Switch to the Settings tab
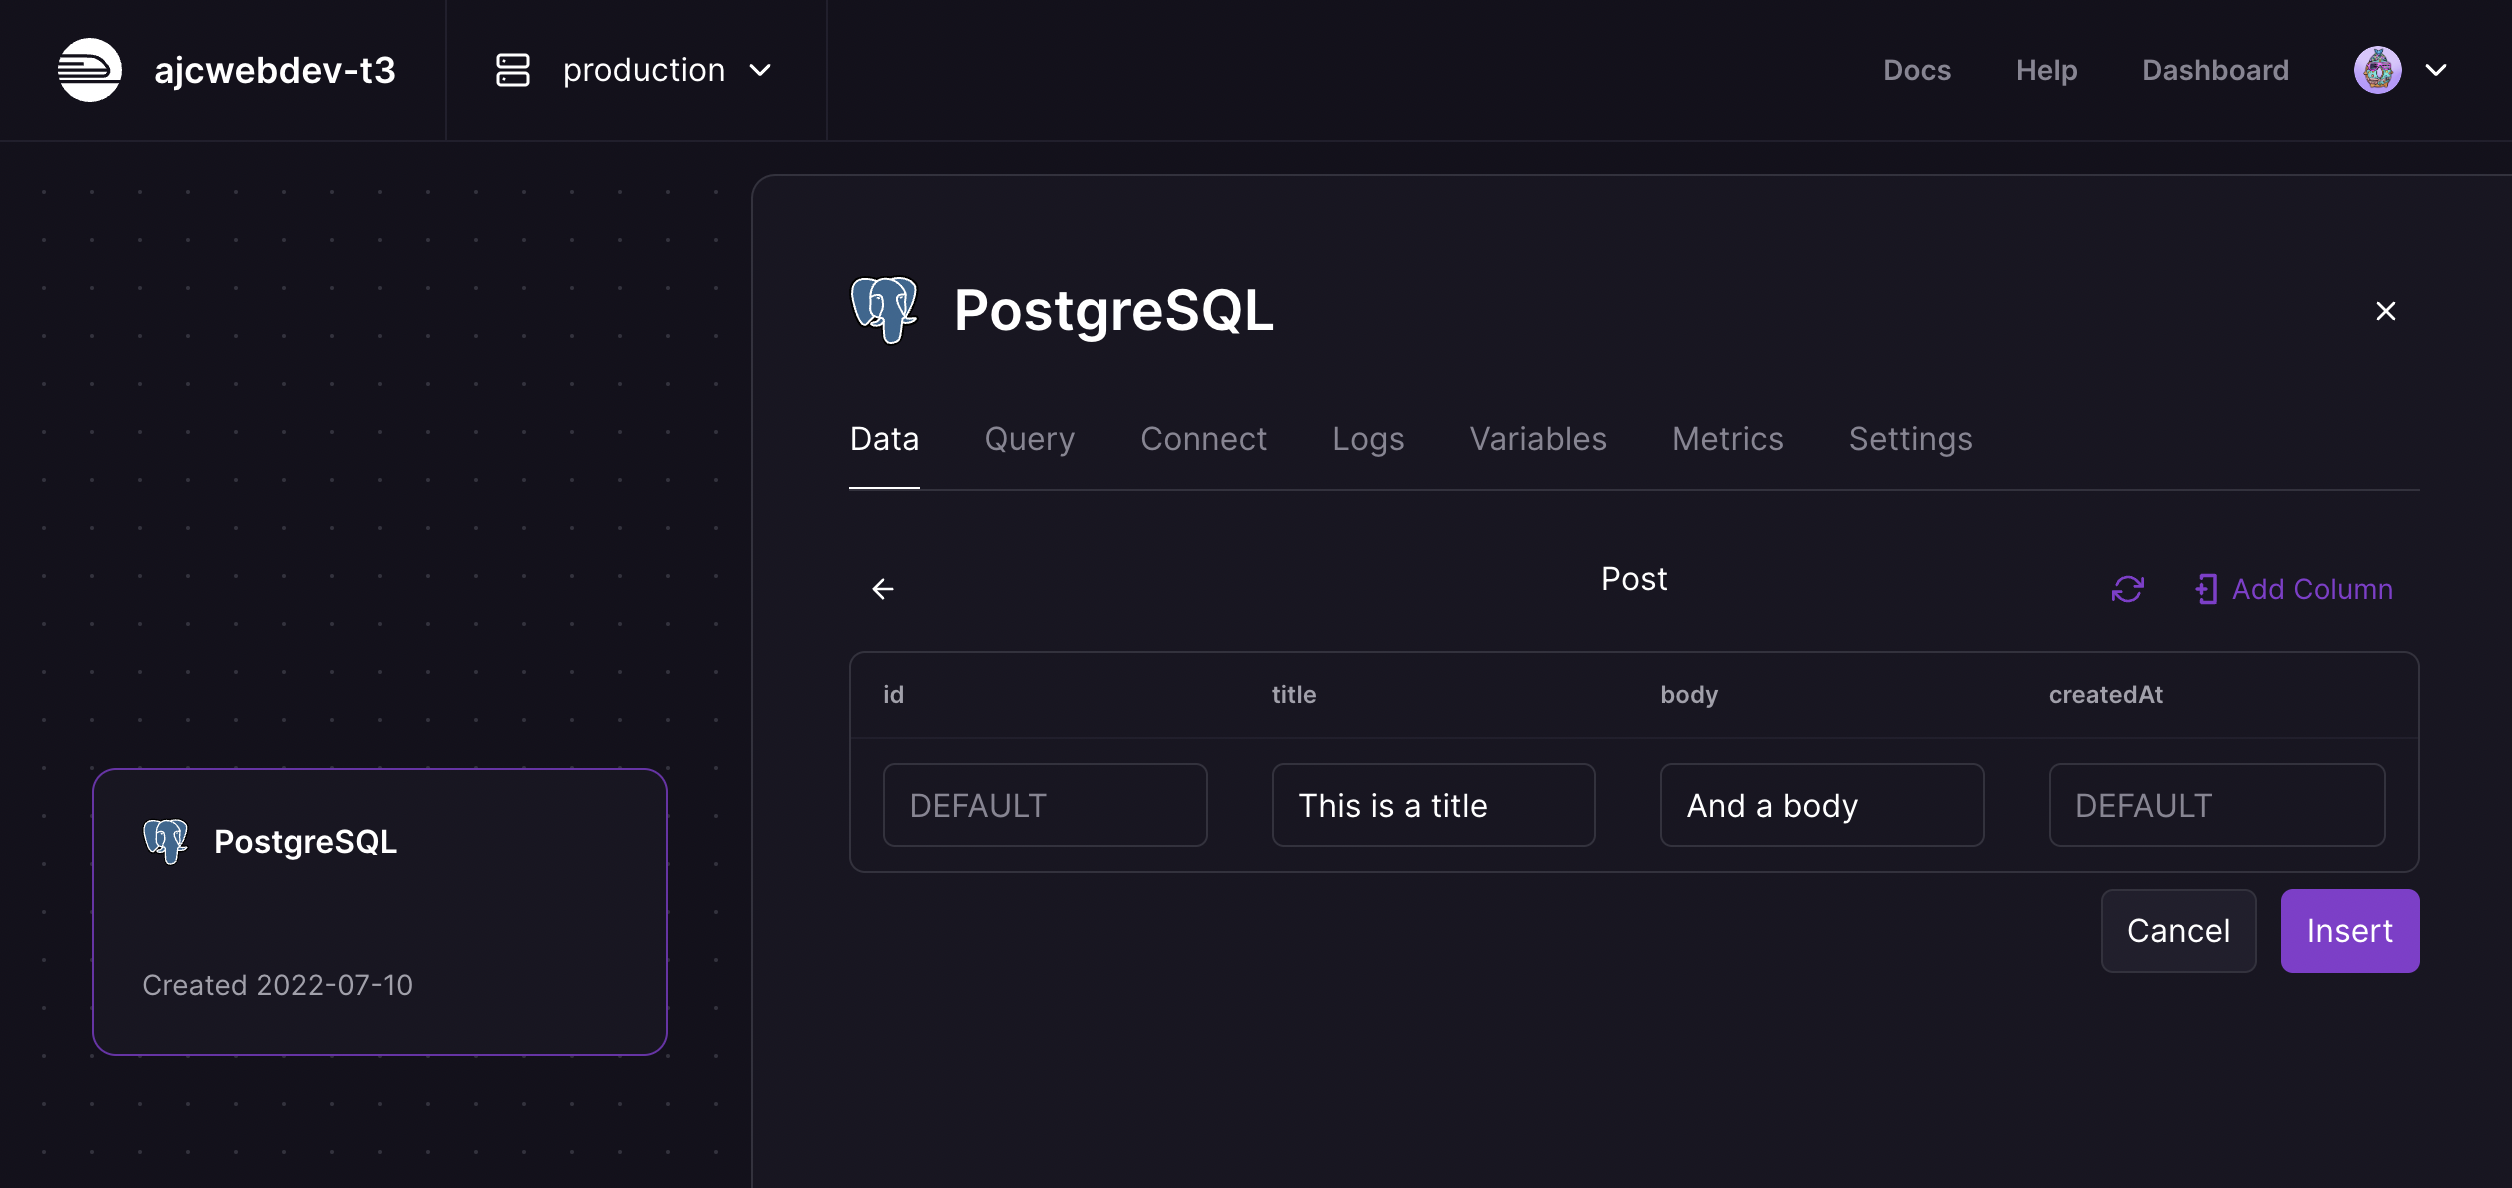Viewport: 2512px width, 1188px height. click(1910, 439)
